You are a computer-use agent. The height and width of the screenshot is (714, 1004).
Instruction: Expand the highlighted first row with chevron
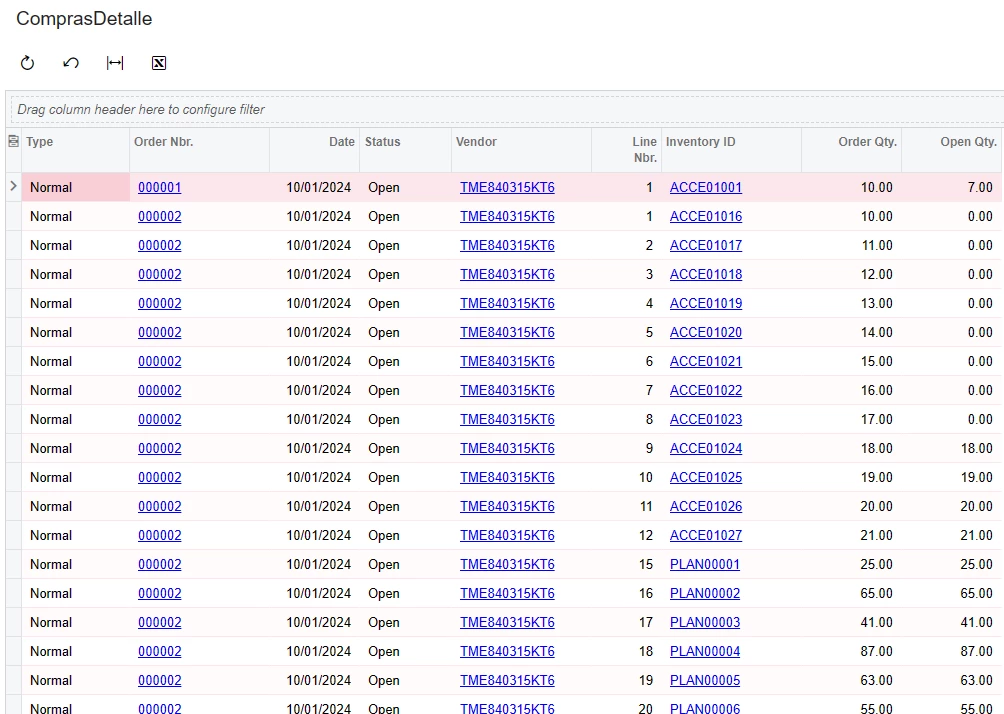tap(12, 187)
